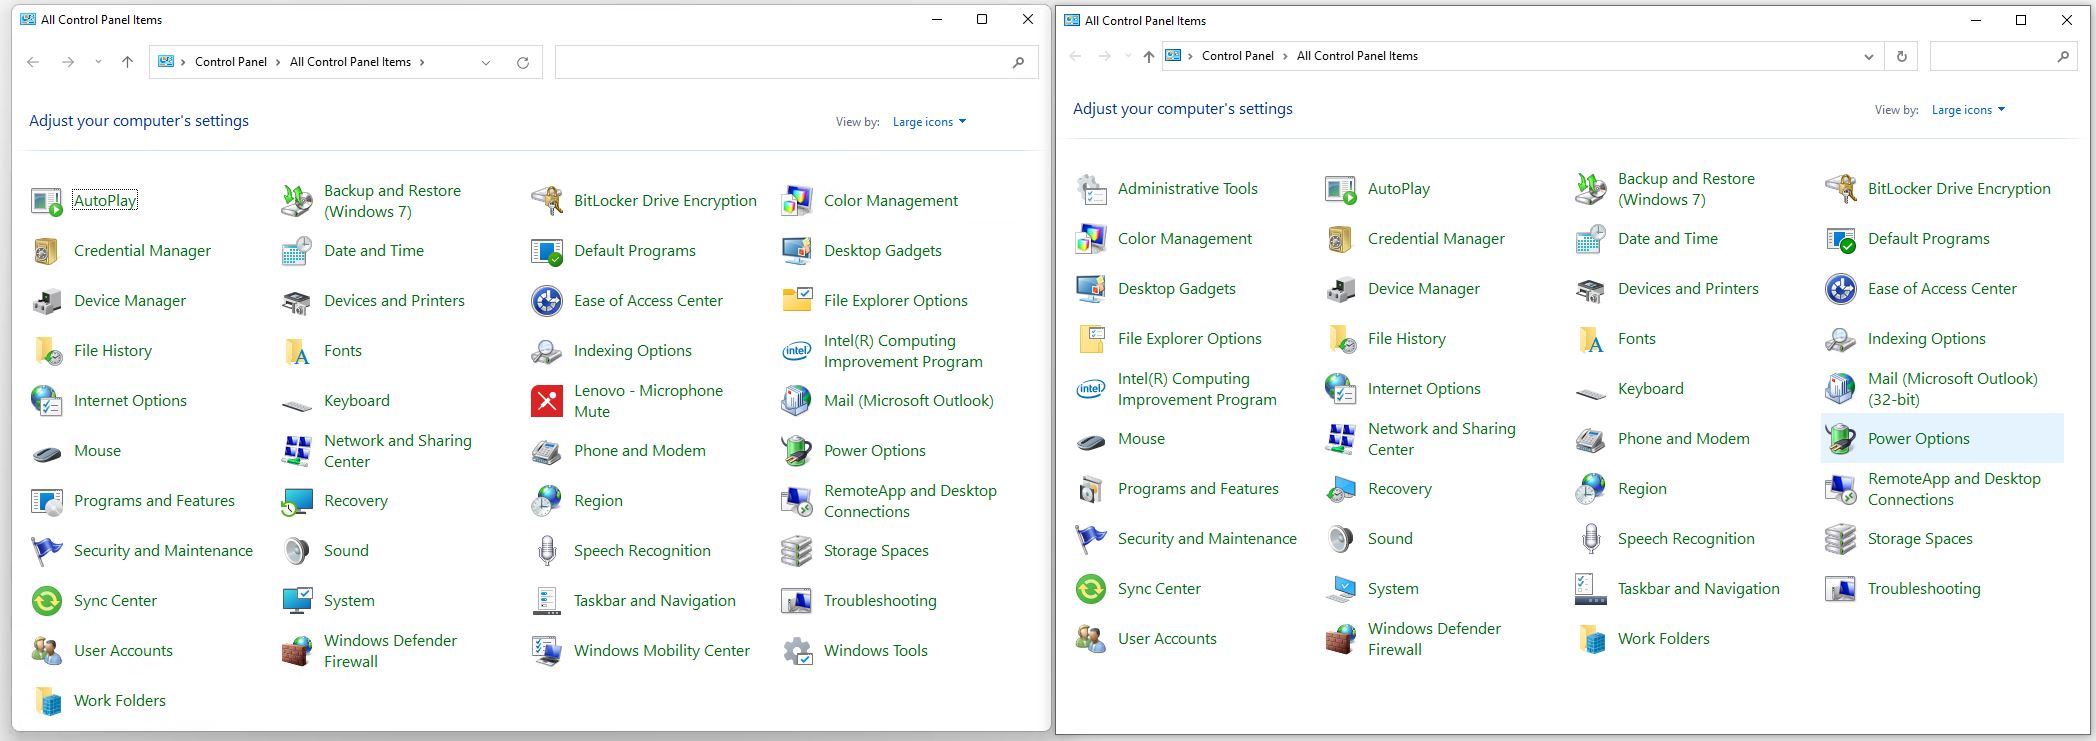This screenshot has width=2096, height=741.
Task: Open User Accounts icon in the right window
Action: 1091,639
